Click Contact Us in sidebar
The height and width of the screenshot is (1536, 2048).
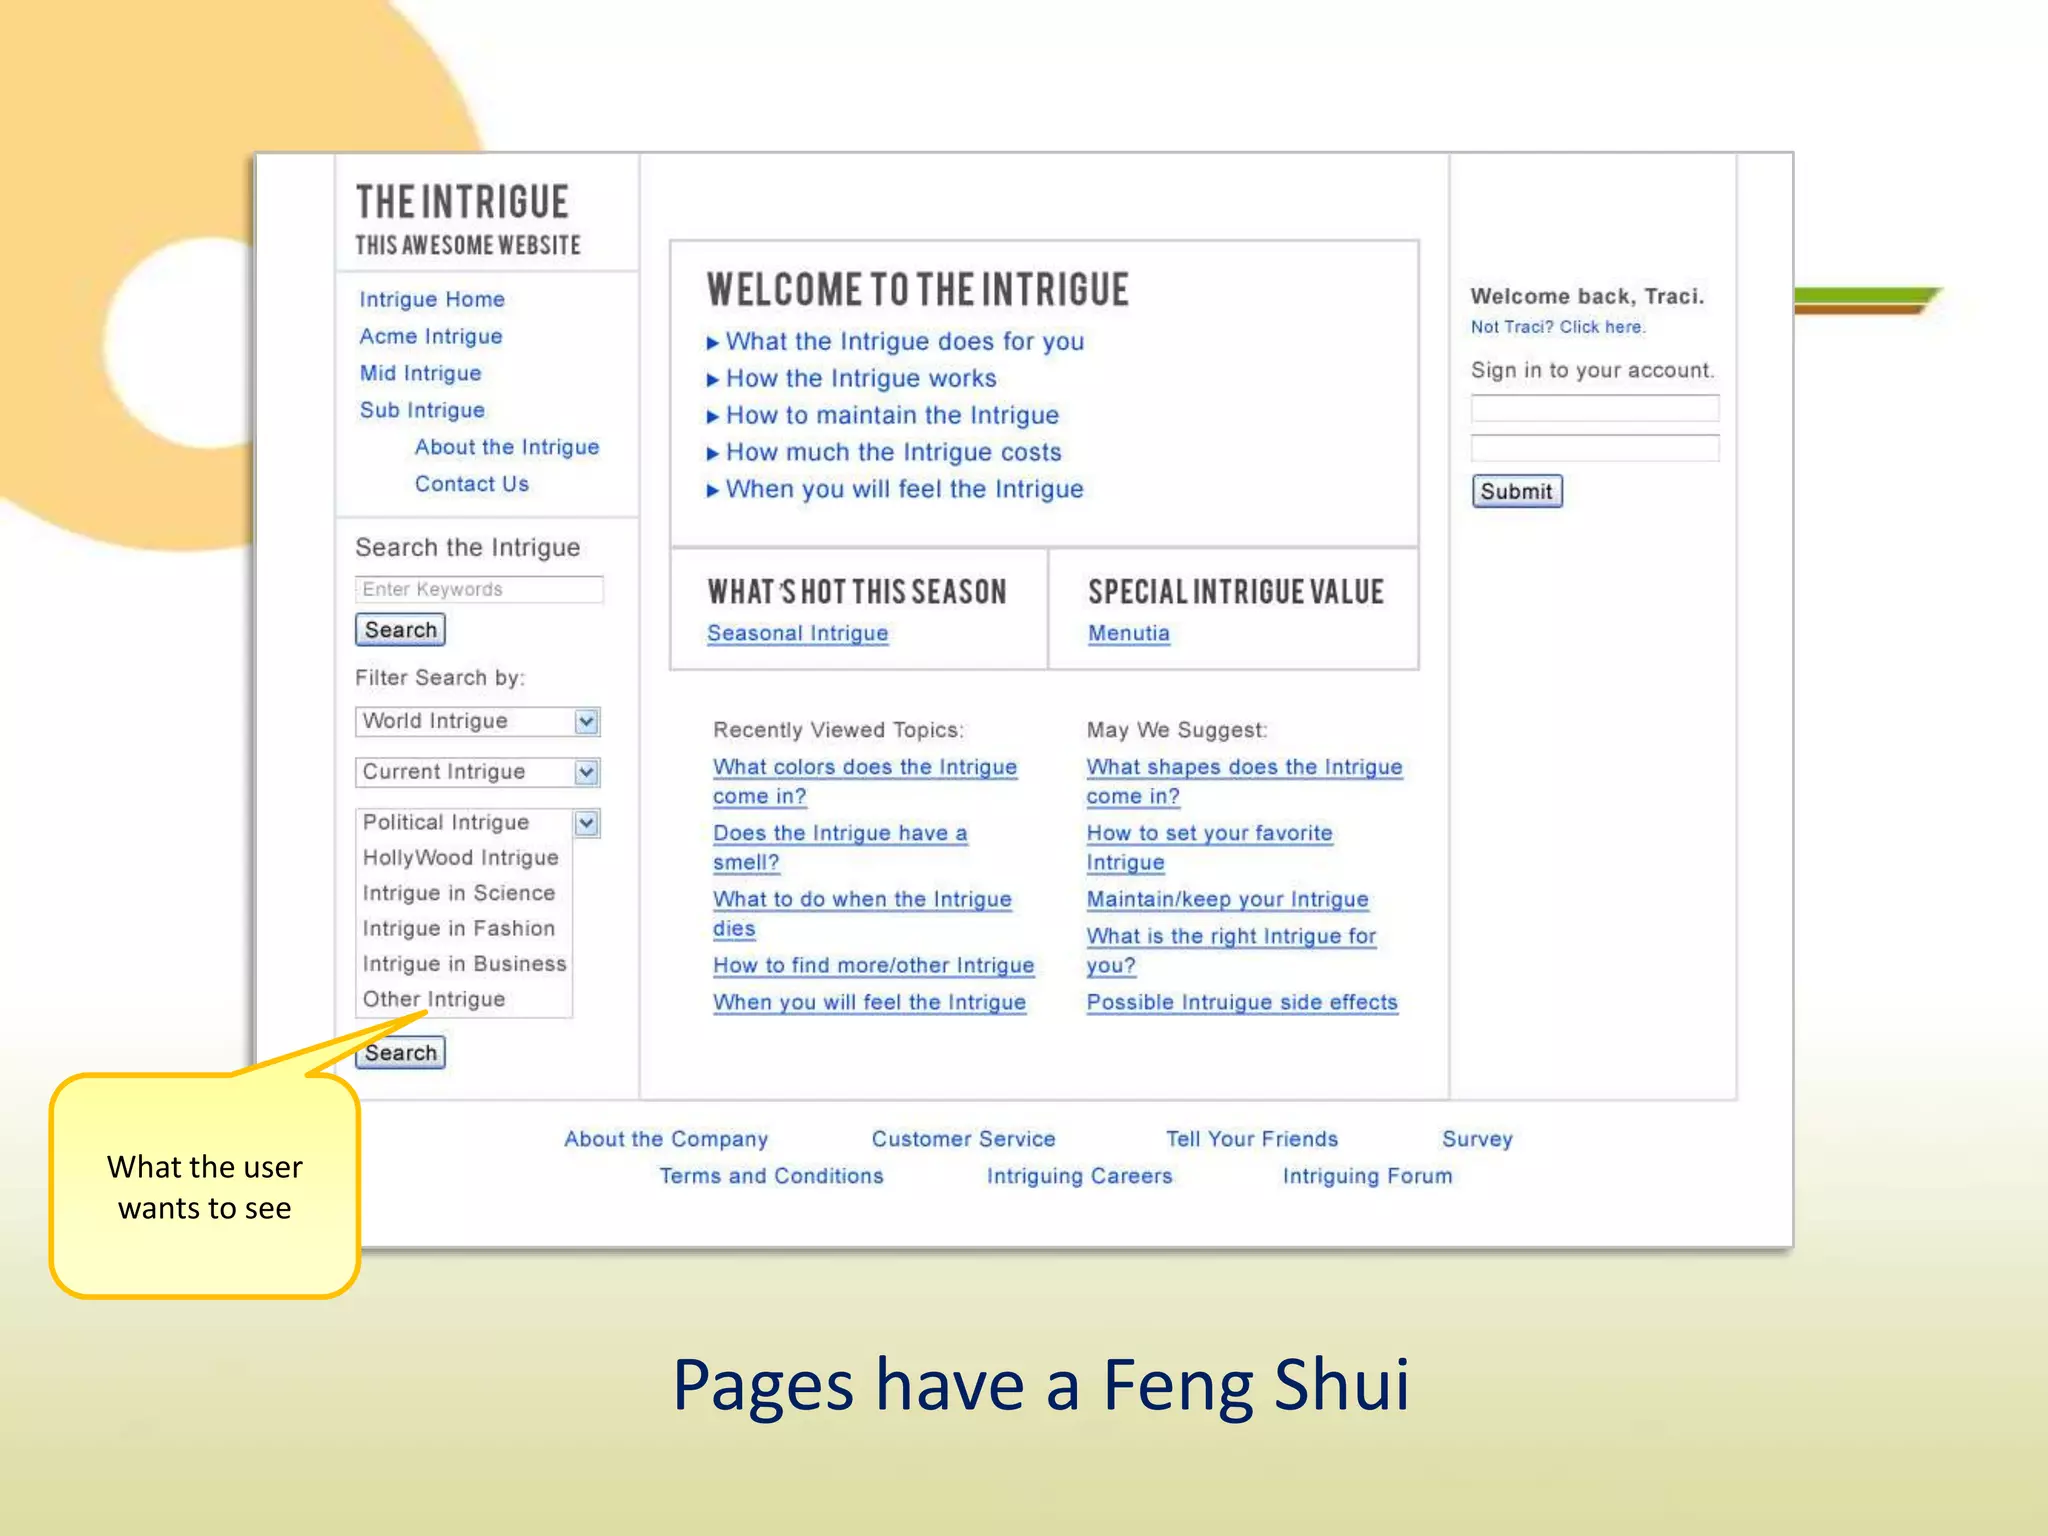click(x=472, y=484)
